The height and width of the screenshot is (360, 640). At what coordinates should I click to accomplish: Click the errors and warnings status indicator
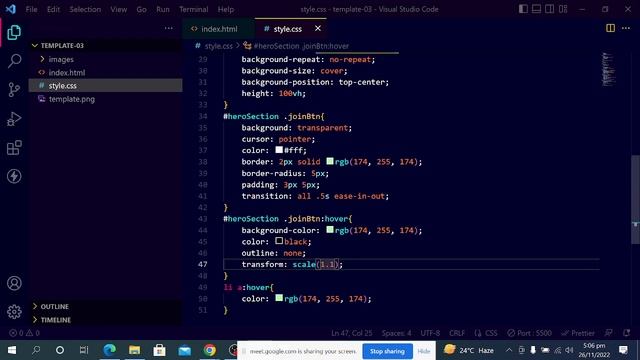coord(24,333)
